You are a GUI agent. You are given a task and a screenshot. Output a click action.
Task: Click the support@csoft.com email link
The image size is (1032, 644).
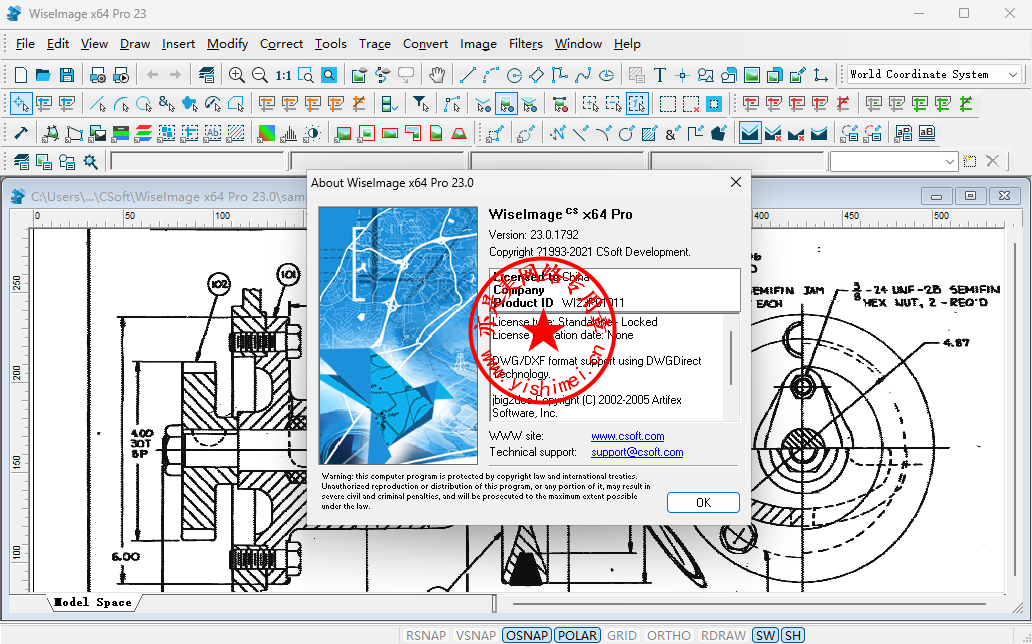click(x=636, y=452)
